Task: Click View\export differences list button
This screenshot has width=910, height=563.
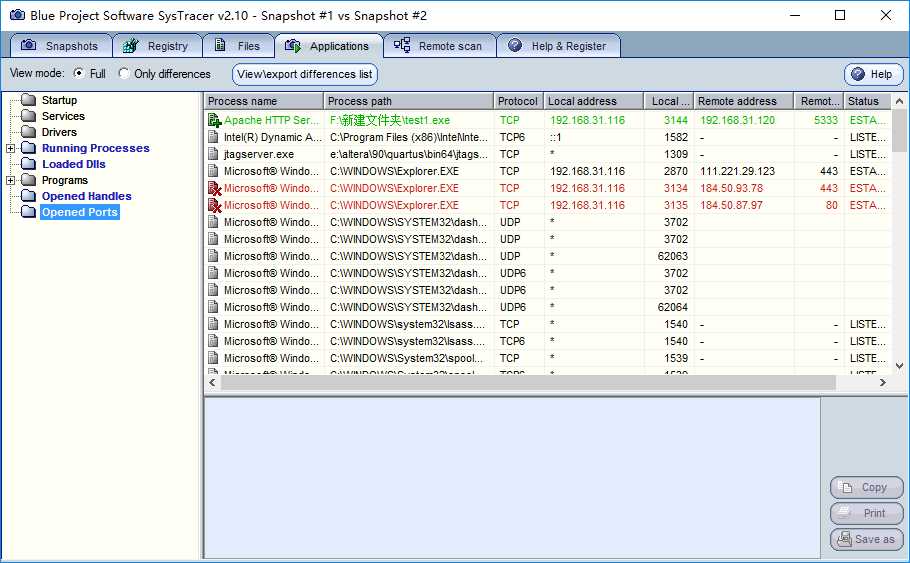Action: click(305, 74)
